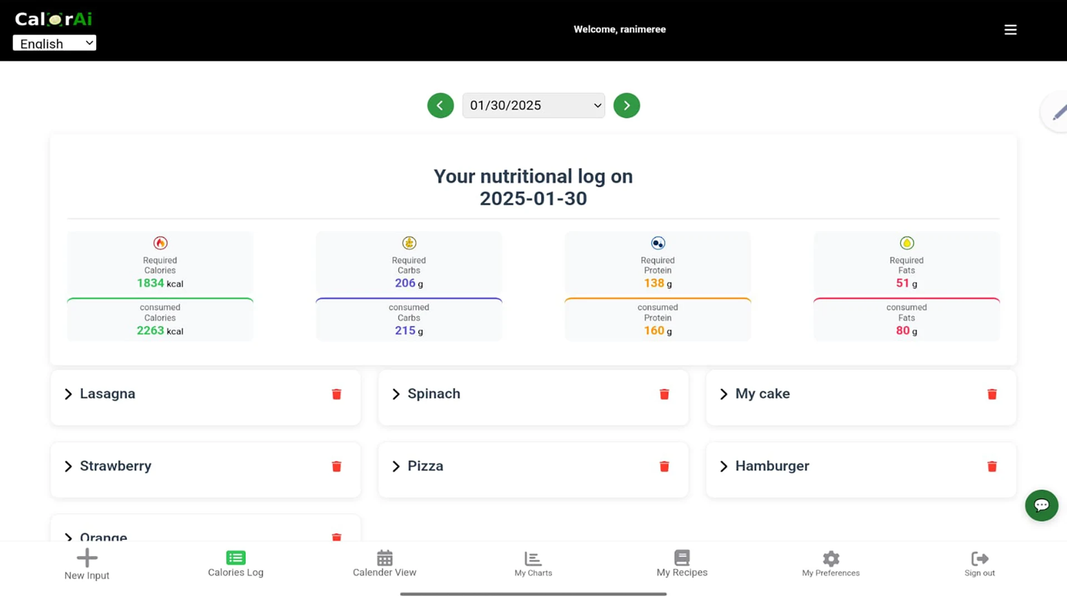Advance to the next day

coord(626,105)
